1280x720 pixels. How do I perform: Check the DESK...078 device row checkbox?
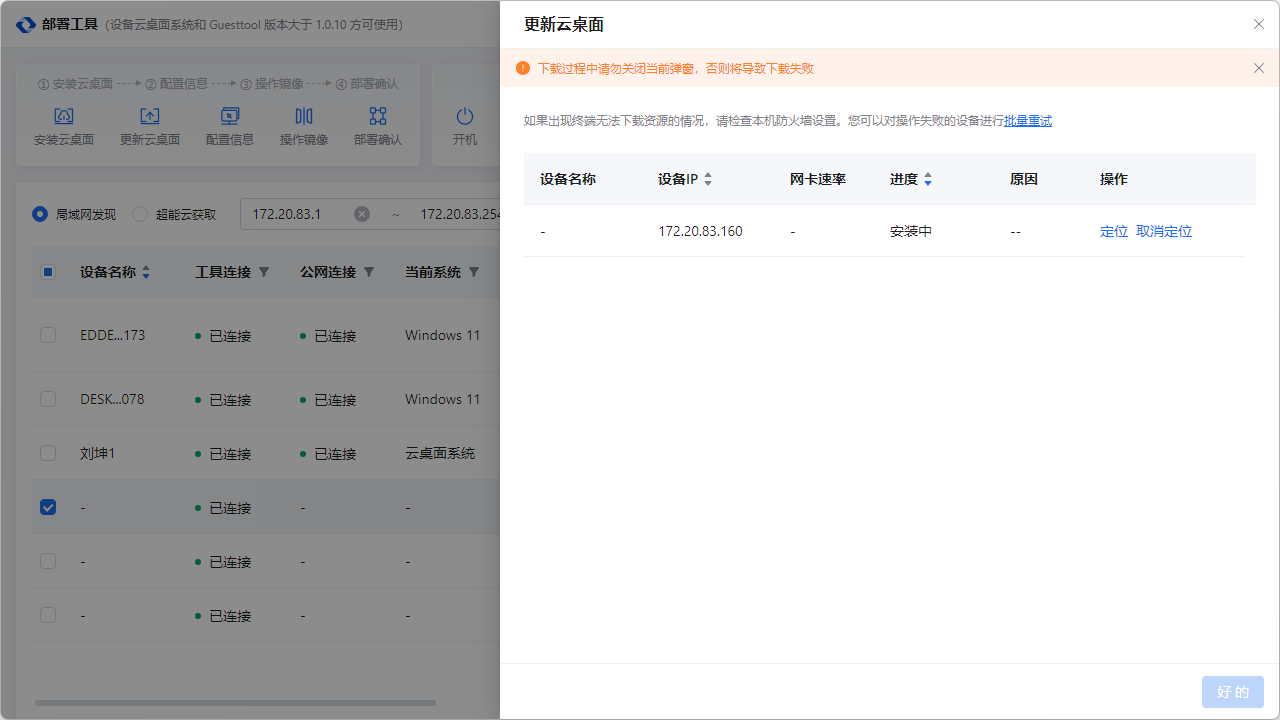pos(48,399)
